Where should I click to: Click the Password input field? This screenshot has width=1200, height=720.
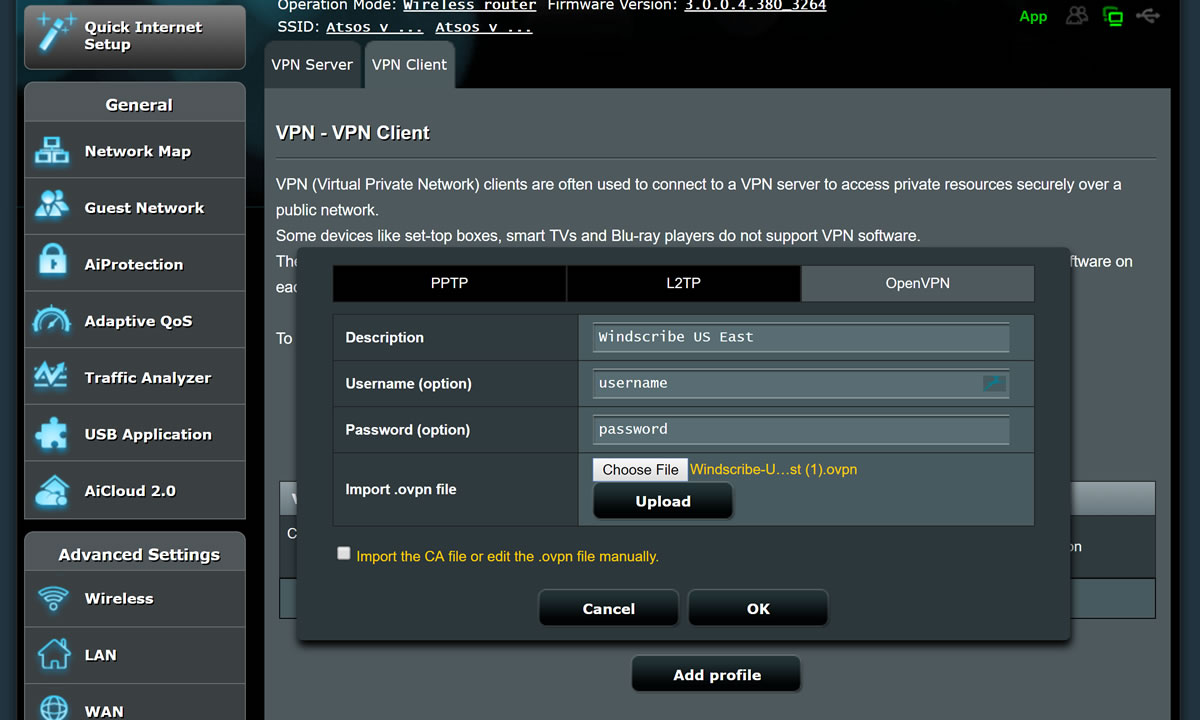[801, 429]
